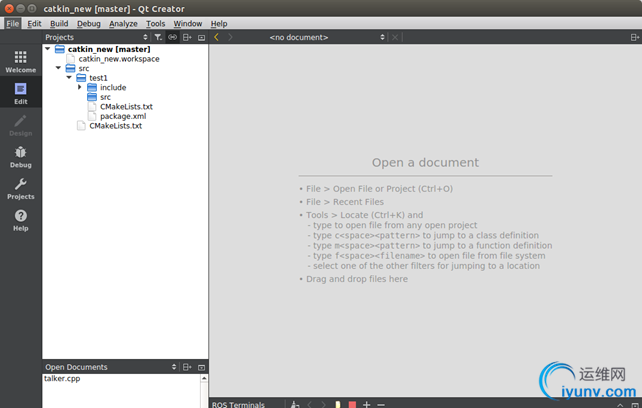Screen dimensions: 642x408
Task: Open Debug mode in the sidebar
Action: pyautogui.click(x=20, y=157)
